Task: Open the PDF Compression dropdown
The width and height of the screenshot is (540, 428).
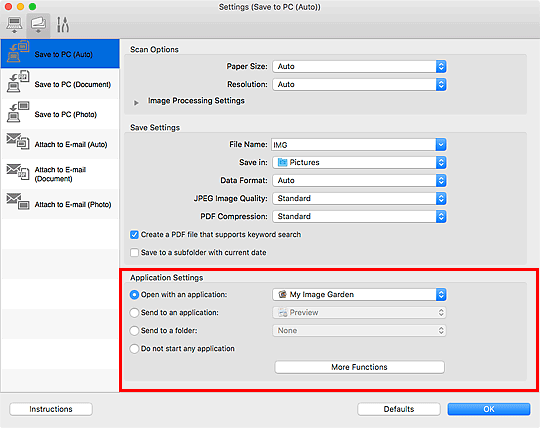Action: point(359,216)
